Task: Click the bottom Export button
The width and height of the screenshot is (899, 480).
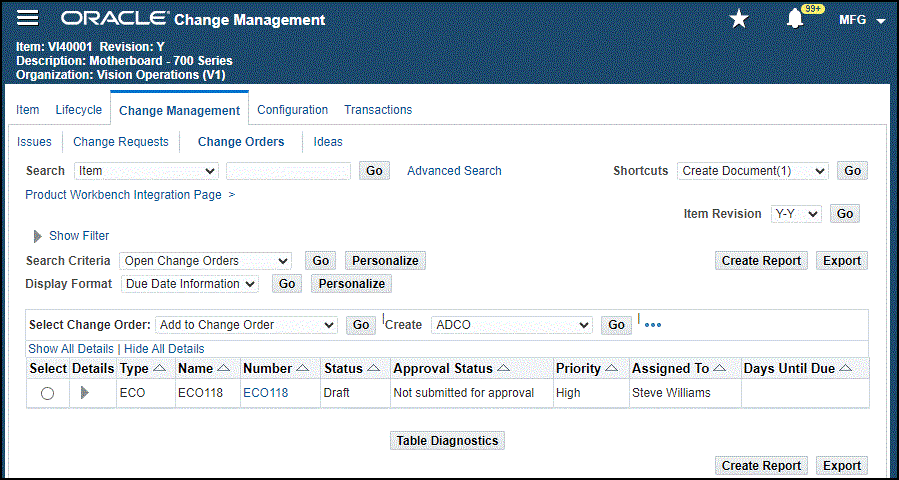Action: tap(842, 466)
